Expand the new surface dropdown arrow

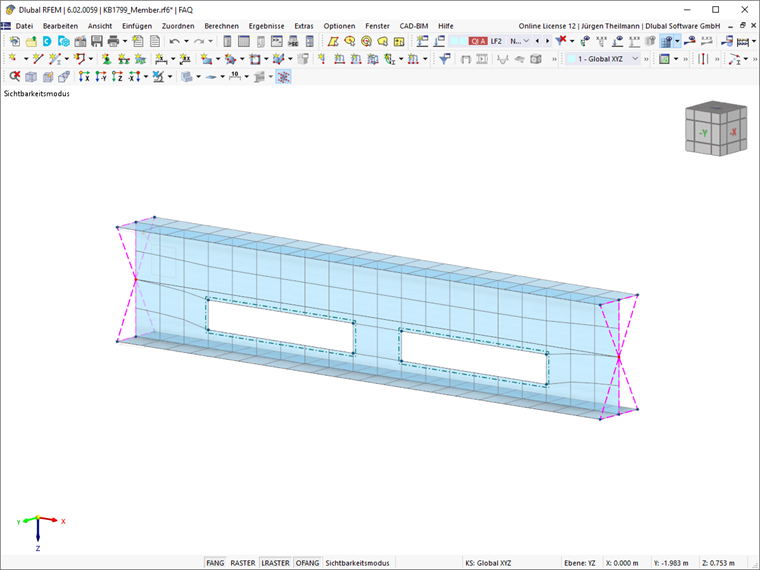coord(218,59)
